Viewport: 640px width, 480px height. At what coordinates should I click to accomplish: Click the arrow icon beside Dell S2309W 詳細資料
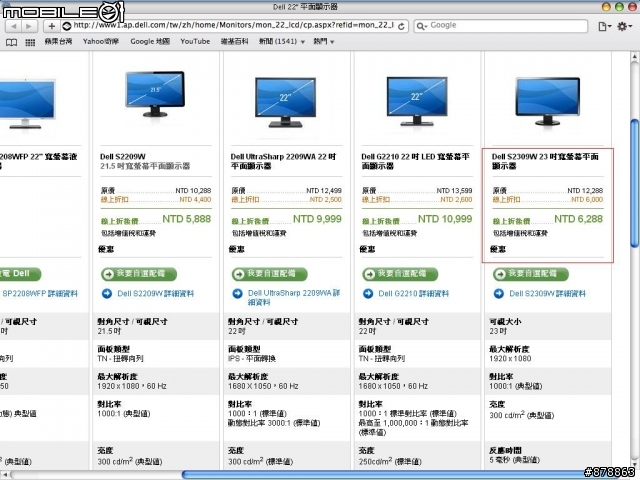pos(499,293)
